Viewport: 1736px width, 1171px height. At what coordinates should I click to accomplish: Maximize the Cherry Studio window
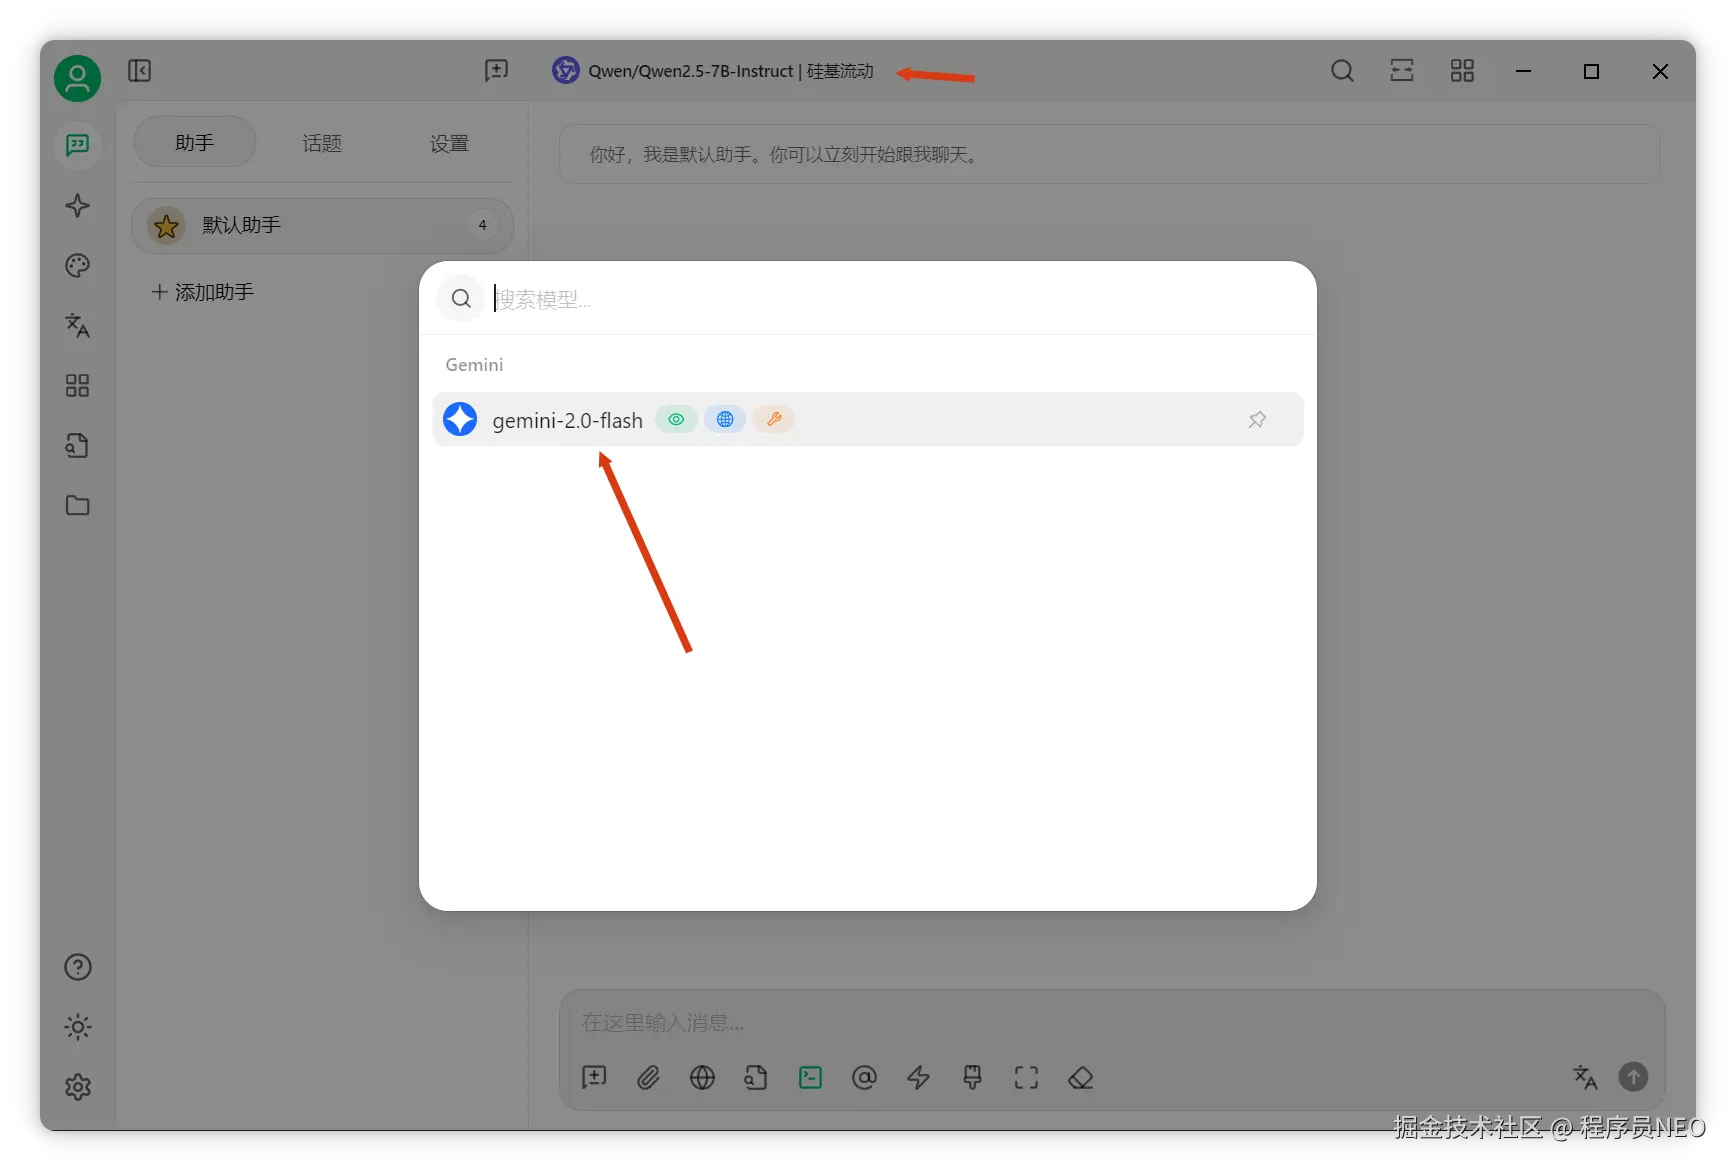pos(1591,71)
